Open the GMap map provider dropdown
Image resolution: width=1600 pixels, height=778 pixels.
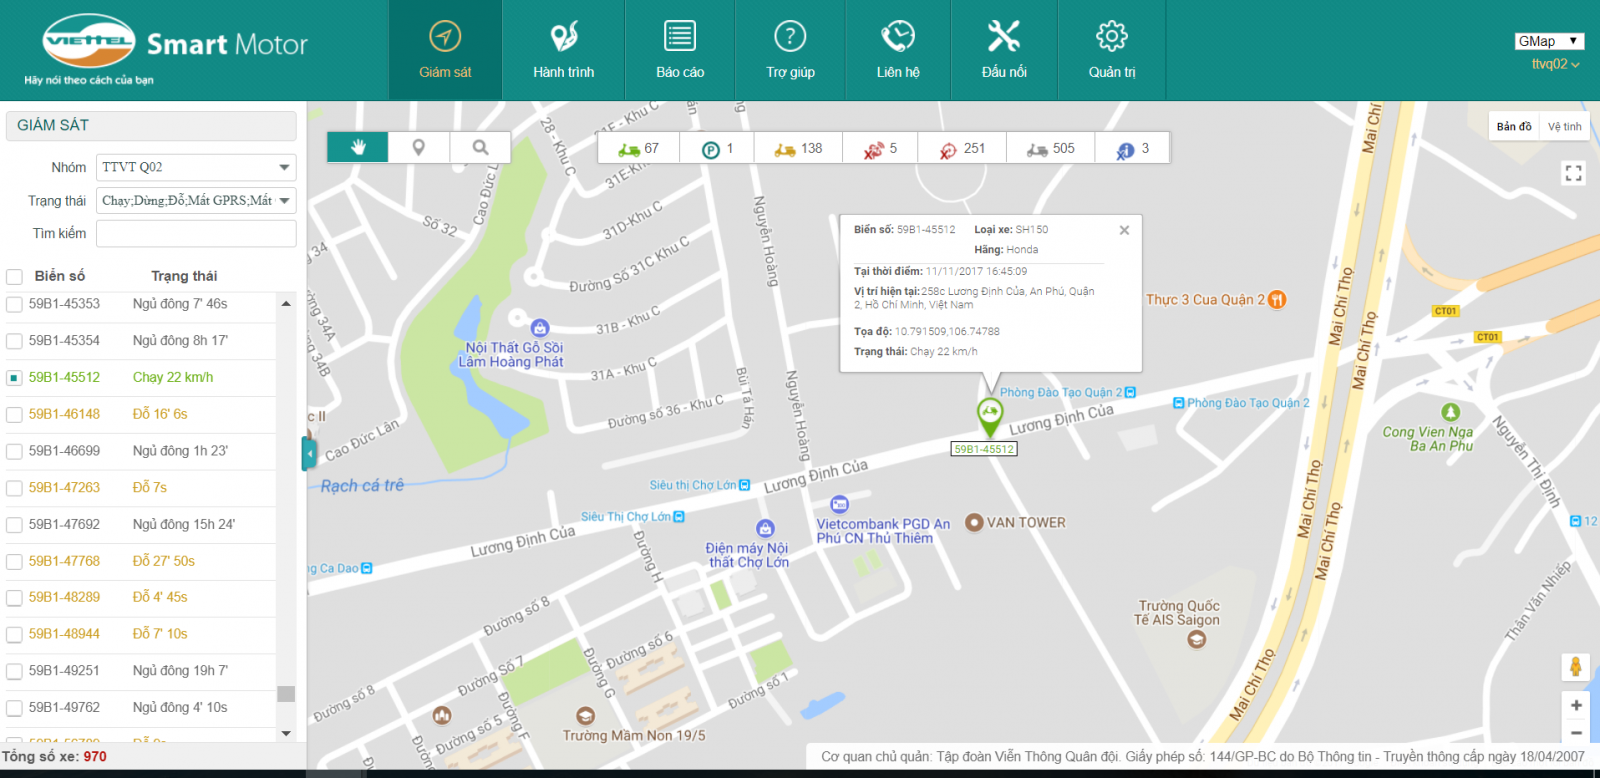click(1549, 41)
